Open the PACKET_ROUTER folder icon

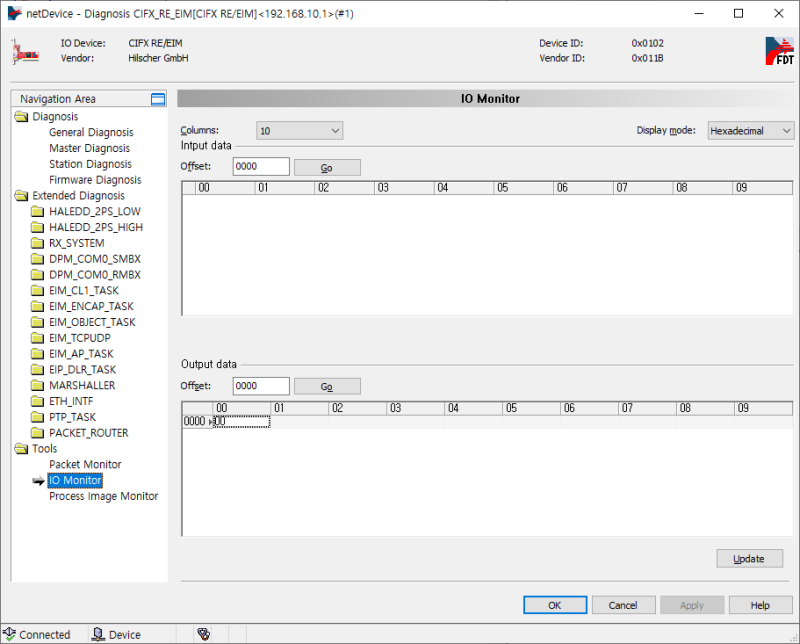click(x=37, y=433)
